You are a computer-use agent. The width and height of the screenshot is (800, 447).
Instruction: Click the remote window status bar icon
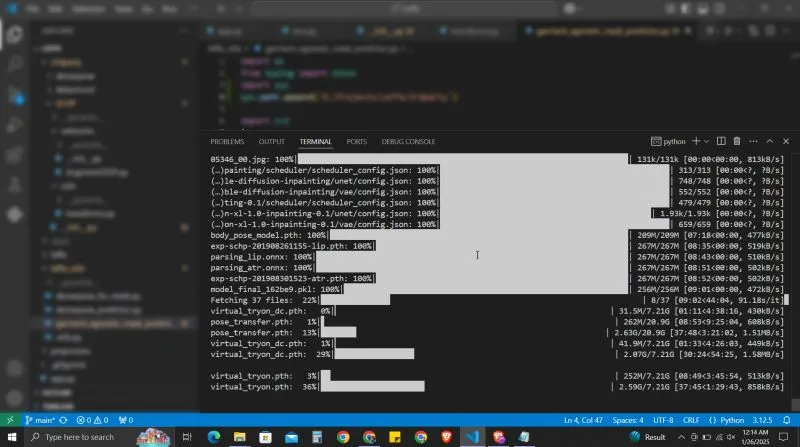click(9, 420)
